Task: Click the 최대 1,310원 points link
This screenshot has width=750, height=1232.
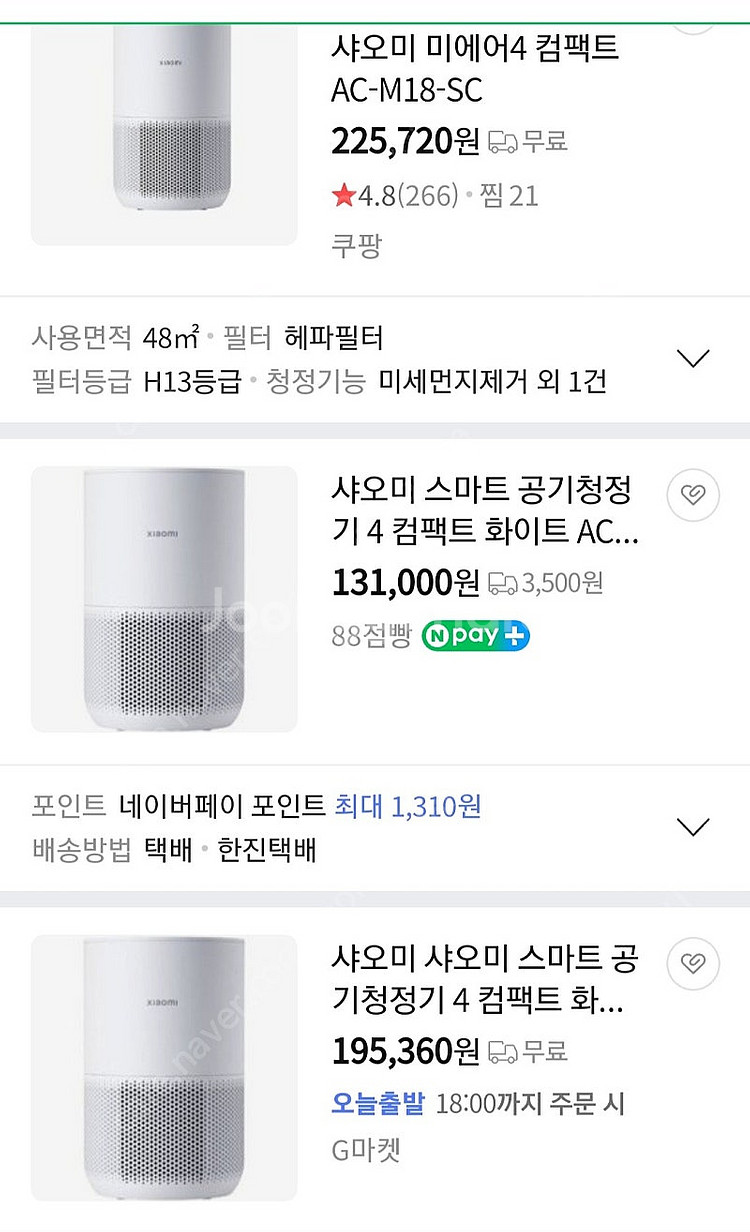Action: pyautogui.click(x=408, y=806)
